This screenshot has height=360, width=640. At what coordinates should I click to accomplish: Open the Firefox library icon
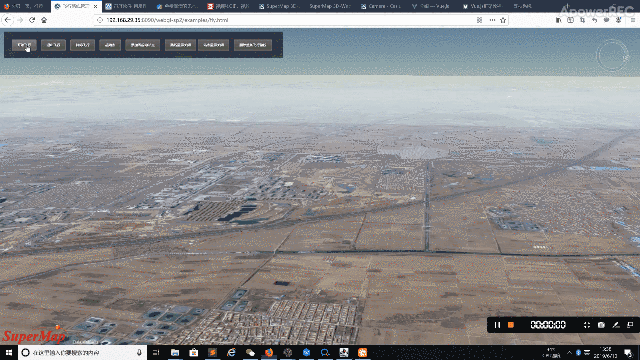[x=558, y=20]
